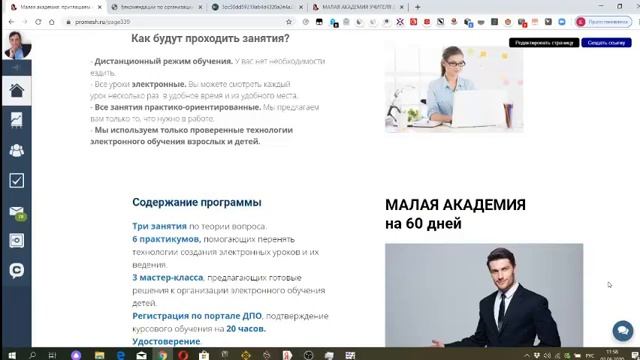The width and height of the screenshot is (640, 360).
Task: Open the Windows Start menu
Action: coord(12,355)
